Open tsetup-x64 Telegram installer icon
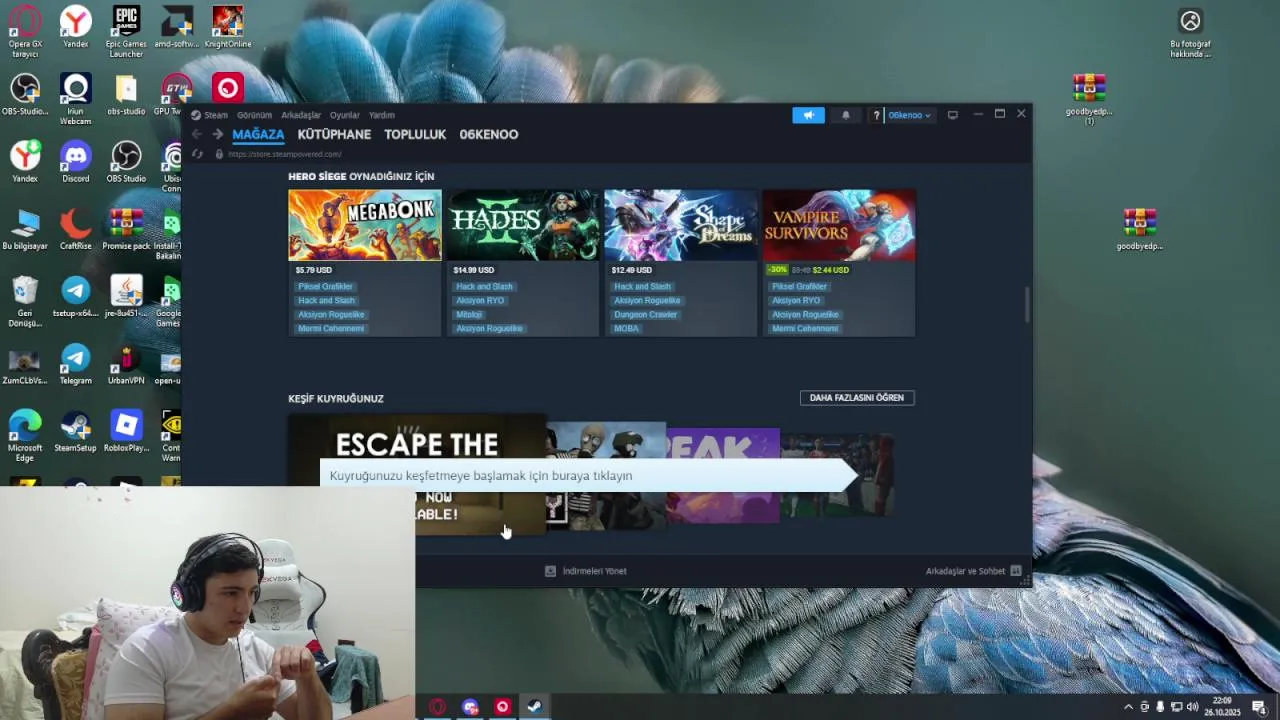This screenshot has height=720, width=1280. coord(75,297)
